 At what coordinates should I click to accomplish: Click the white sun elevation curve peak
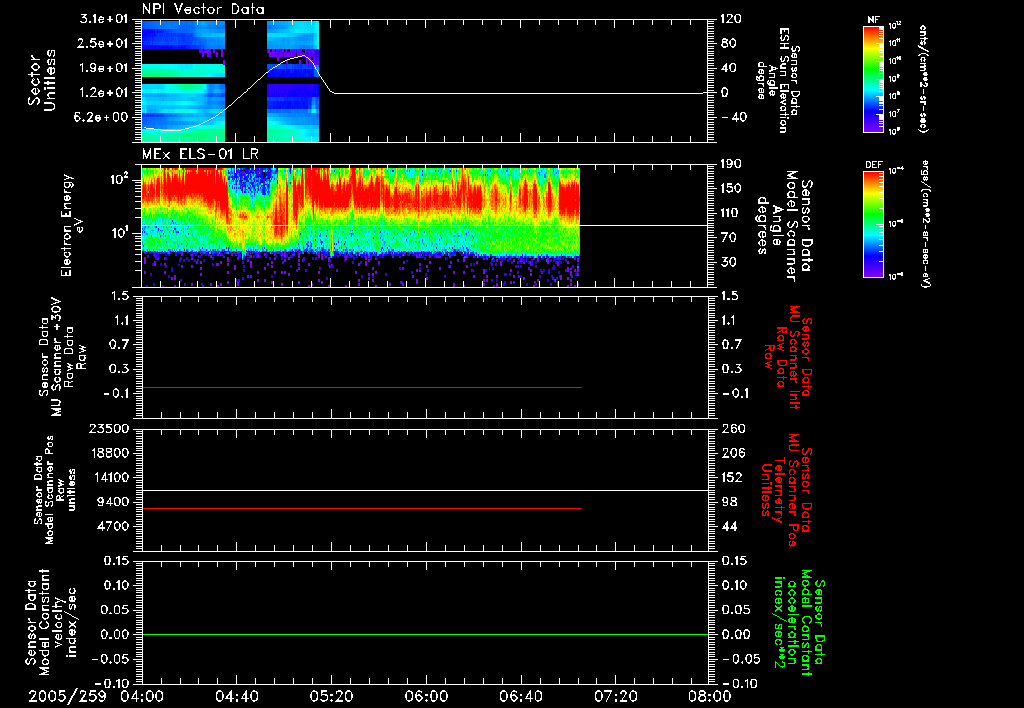[x=302, y=56]
